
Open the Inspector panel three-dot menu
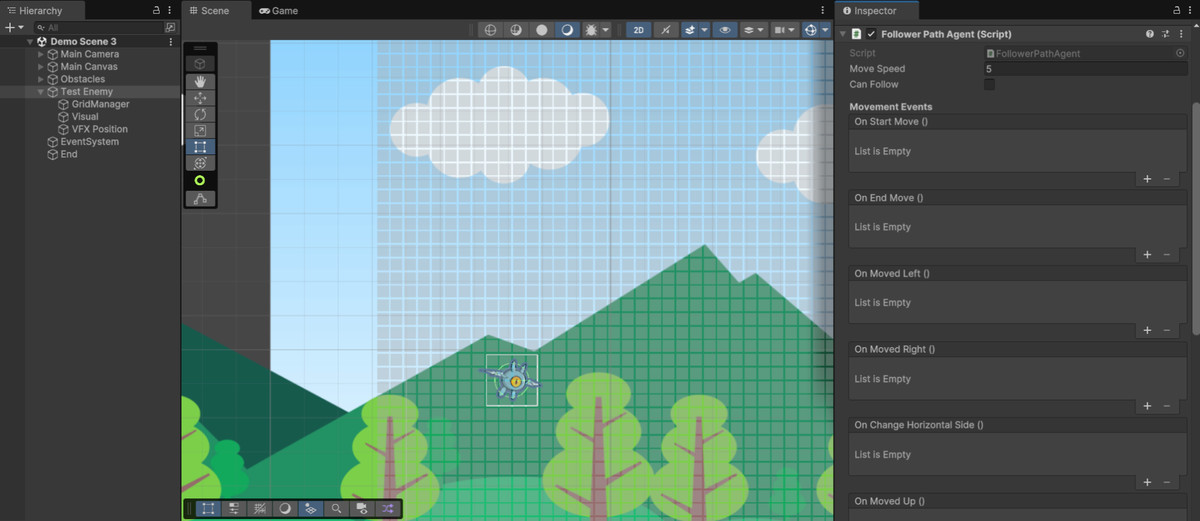pyautogui.click(x=1190, y=10)
